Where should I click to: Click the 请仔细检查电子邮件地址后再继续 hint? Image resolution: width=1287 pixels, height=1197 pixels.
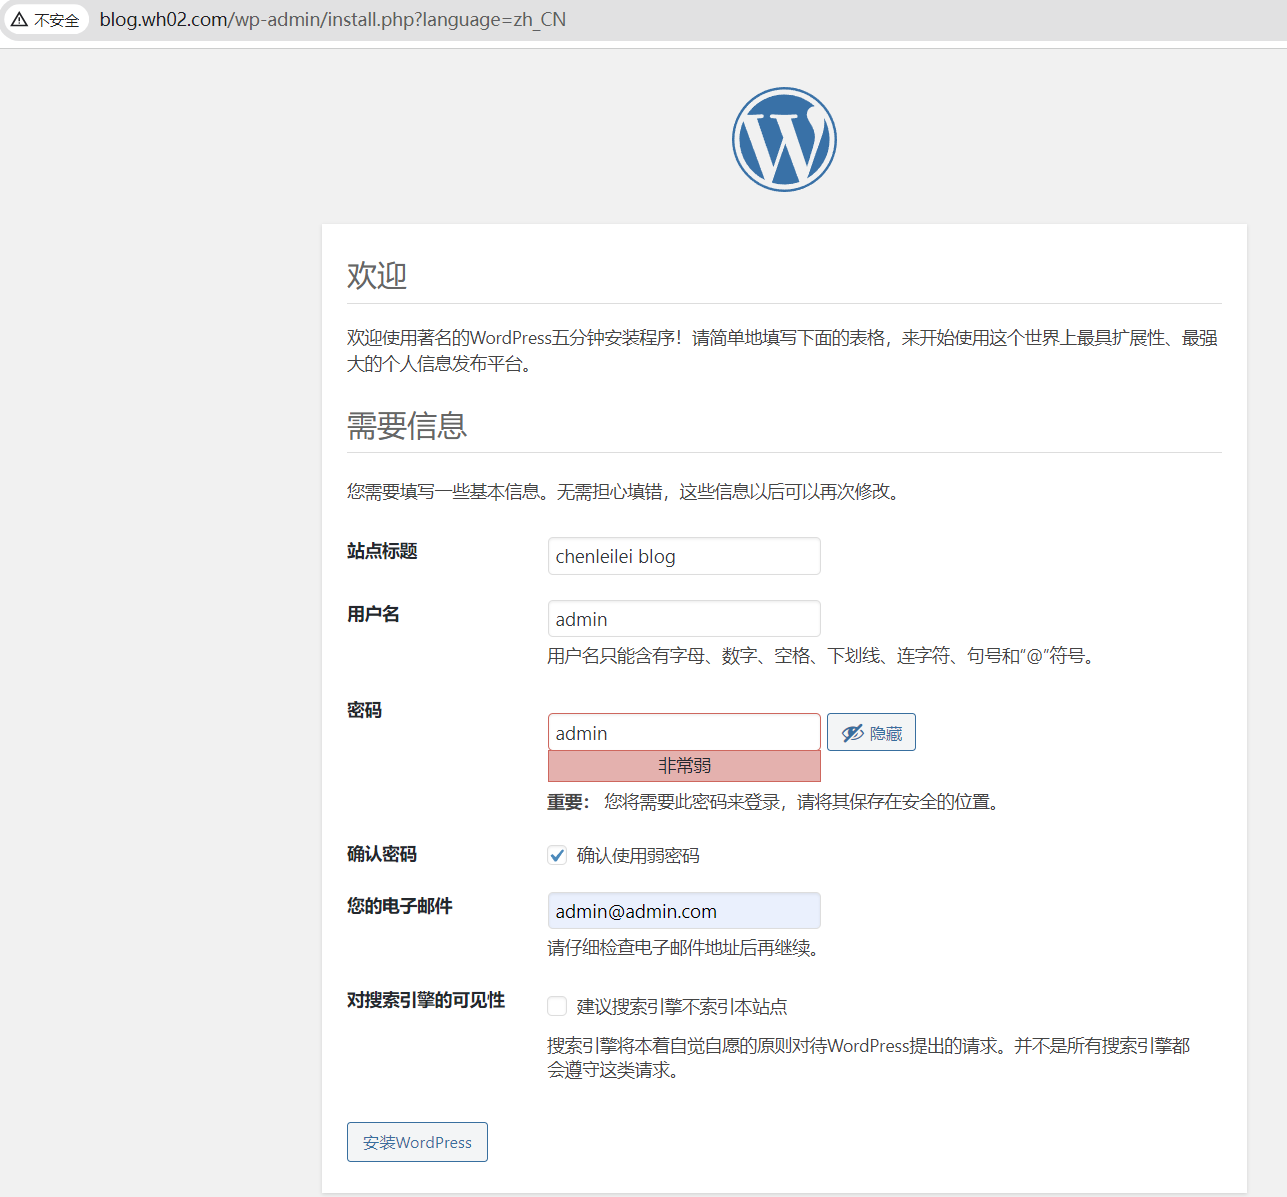[x=685, y=948]
